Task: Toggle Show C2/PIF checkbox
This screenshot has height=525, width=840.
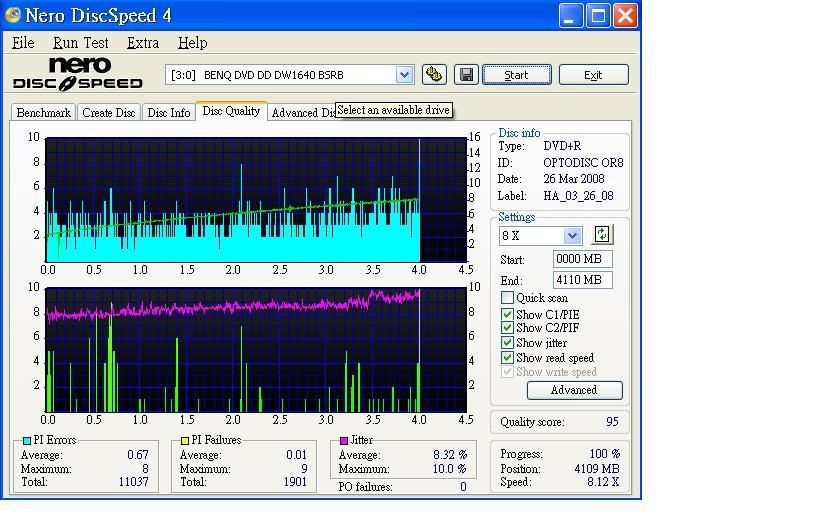Action: (507, 328)
